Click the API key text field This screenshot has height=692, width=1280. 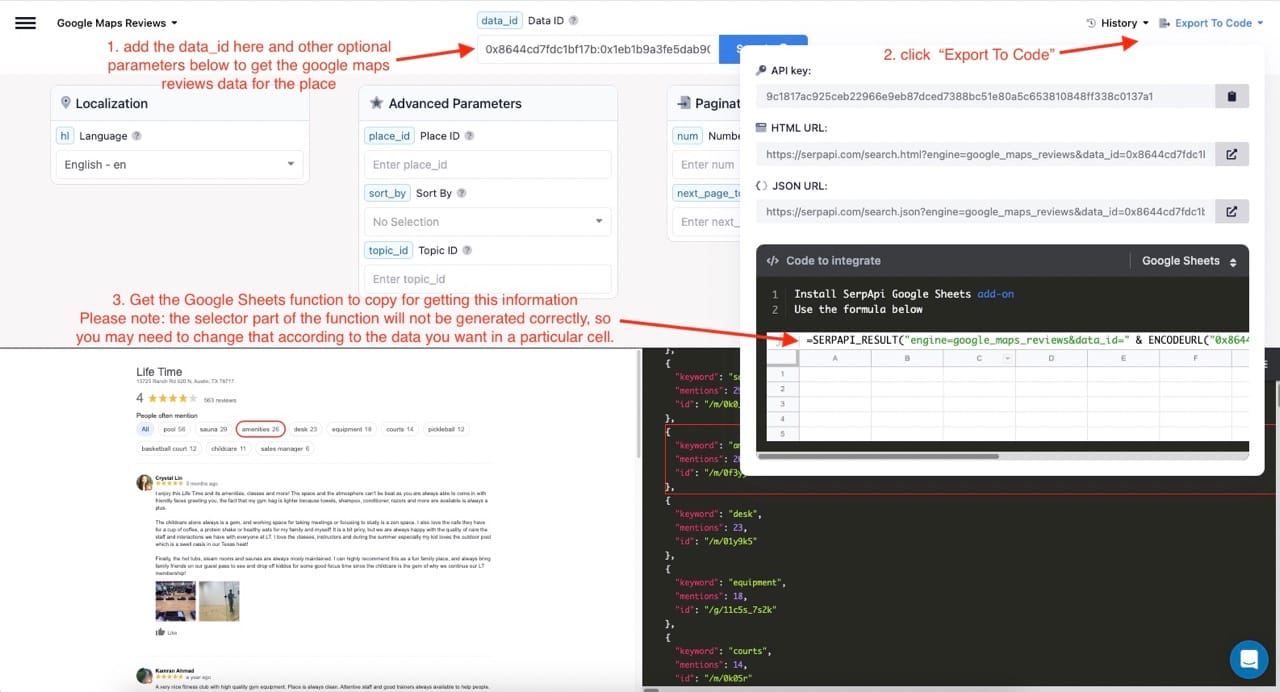click(x=985, y=96)
